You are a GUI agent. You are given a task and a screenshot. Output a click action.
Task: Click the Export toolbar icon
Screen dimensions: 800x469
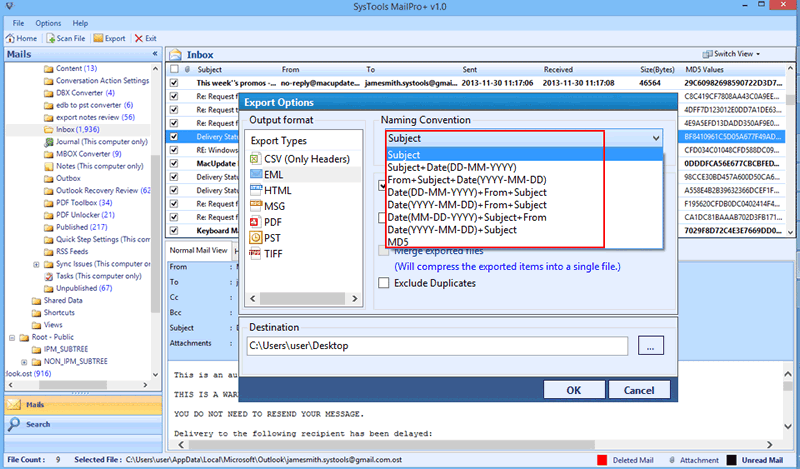(x=98, y=38)
